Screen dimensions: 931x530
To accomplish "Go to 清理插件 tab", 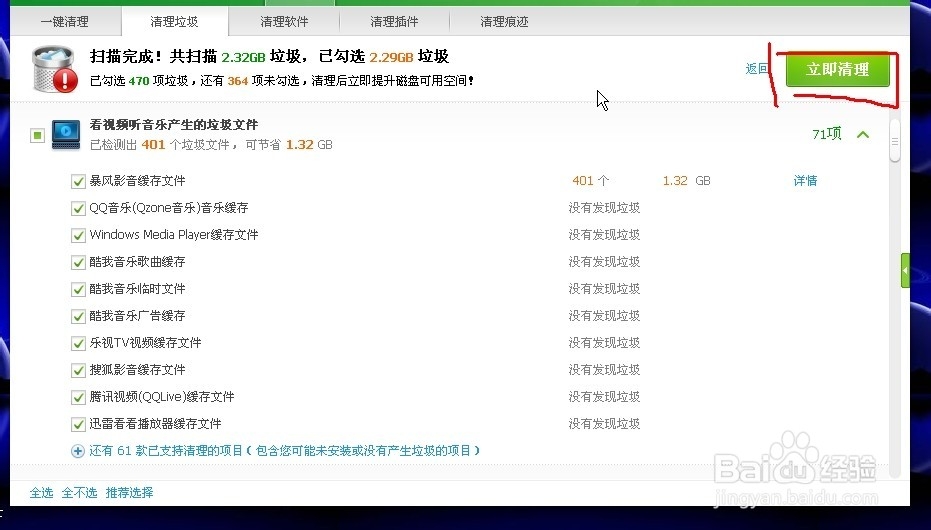I will pyautogui.click(x=394, y=22).
